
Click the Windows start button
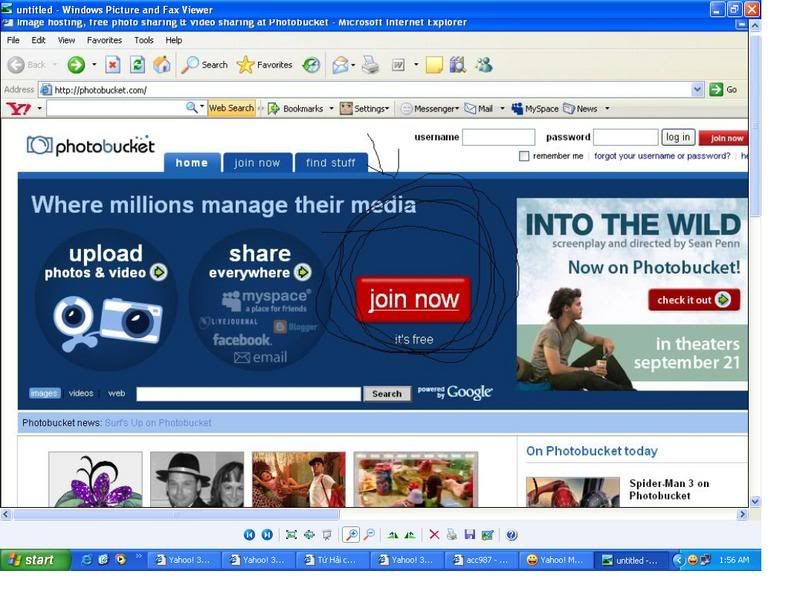[x=36, y=560]
